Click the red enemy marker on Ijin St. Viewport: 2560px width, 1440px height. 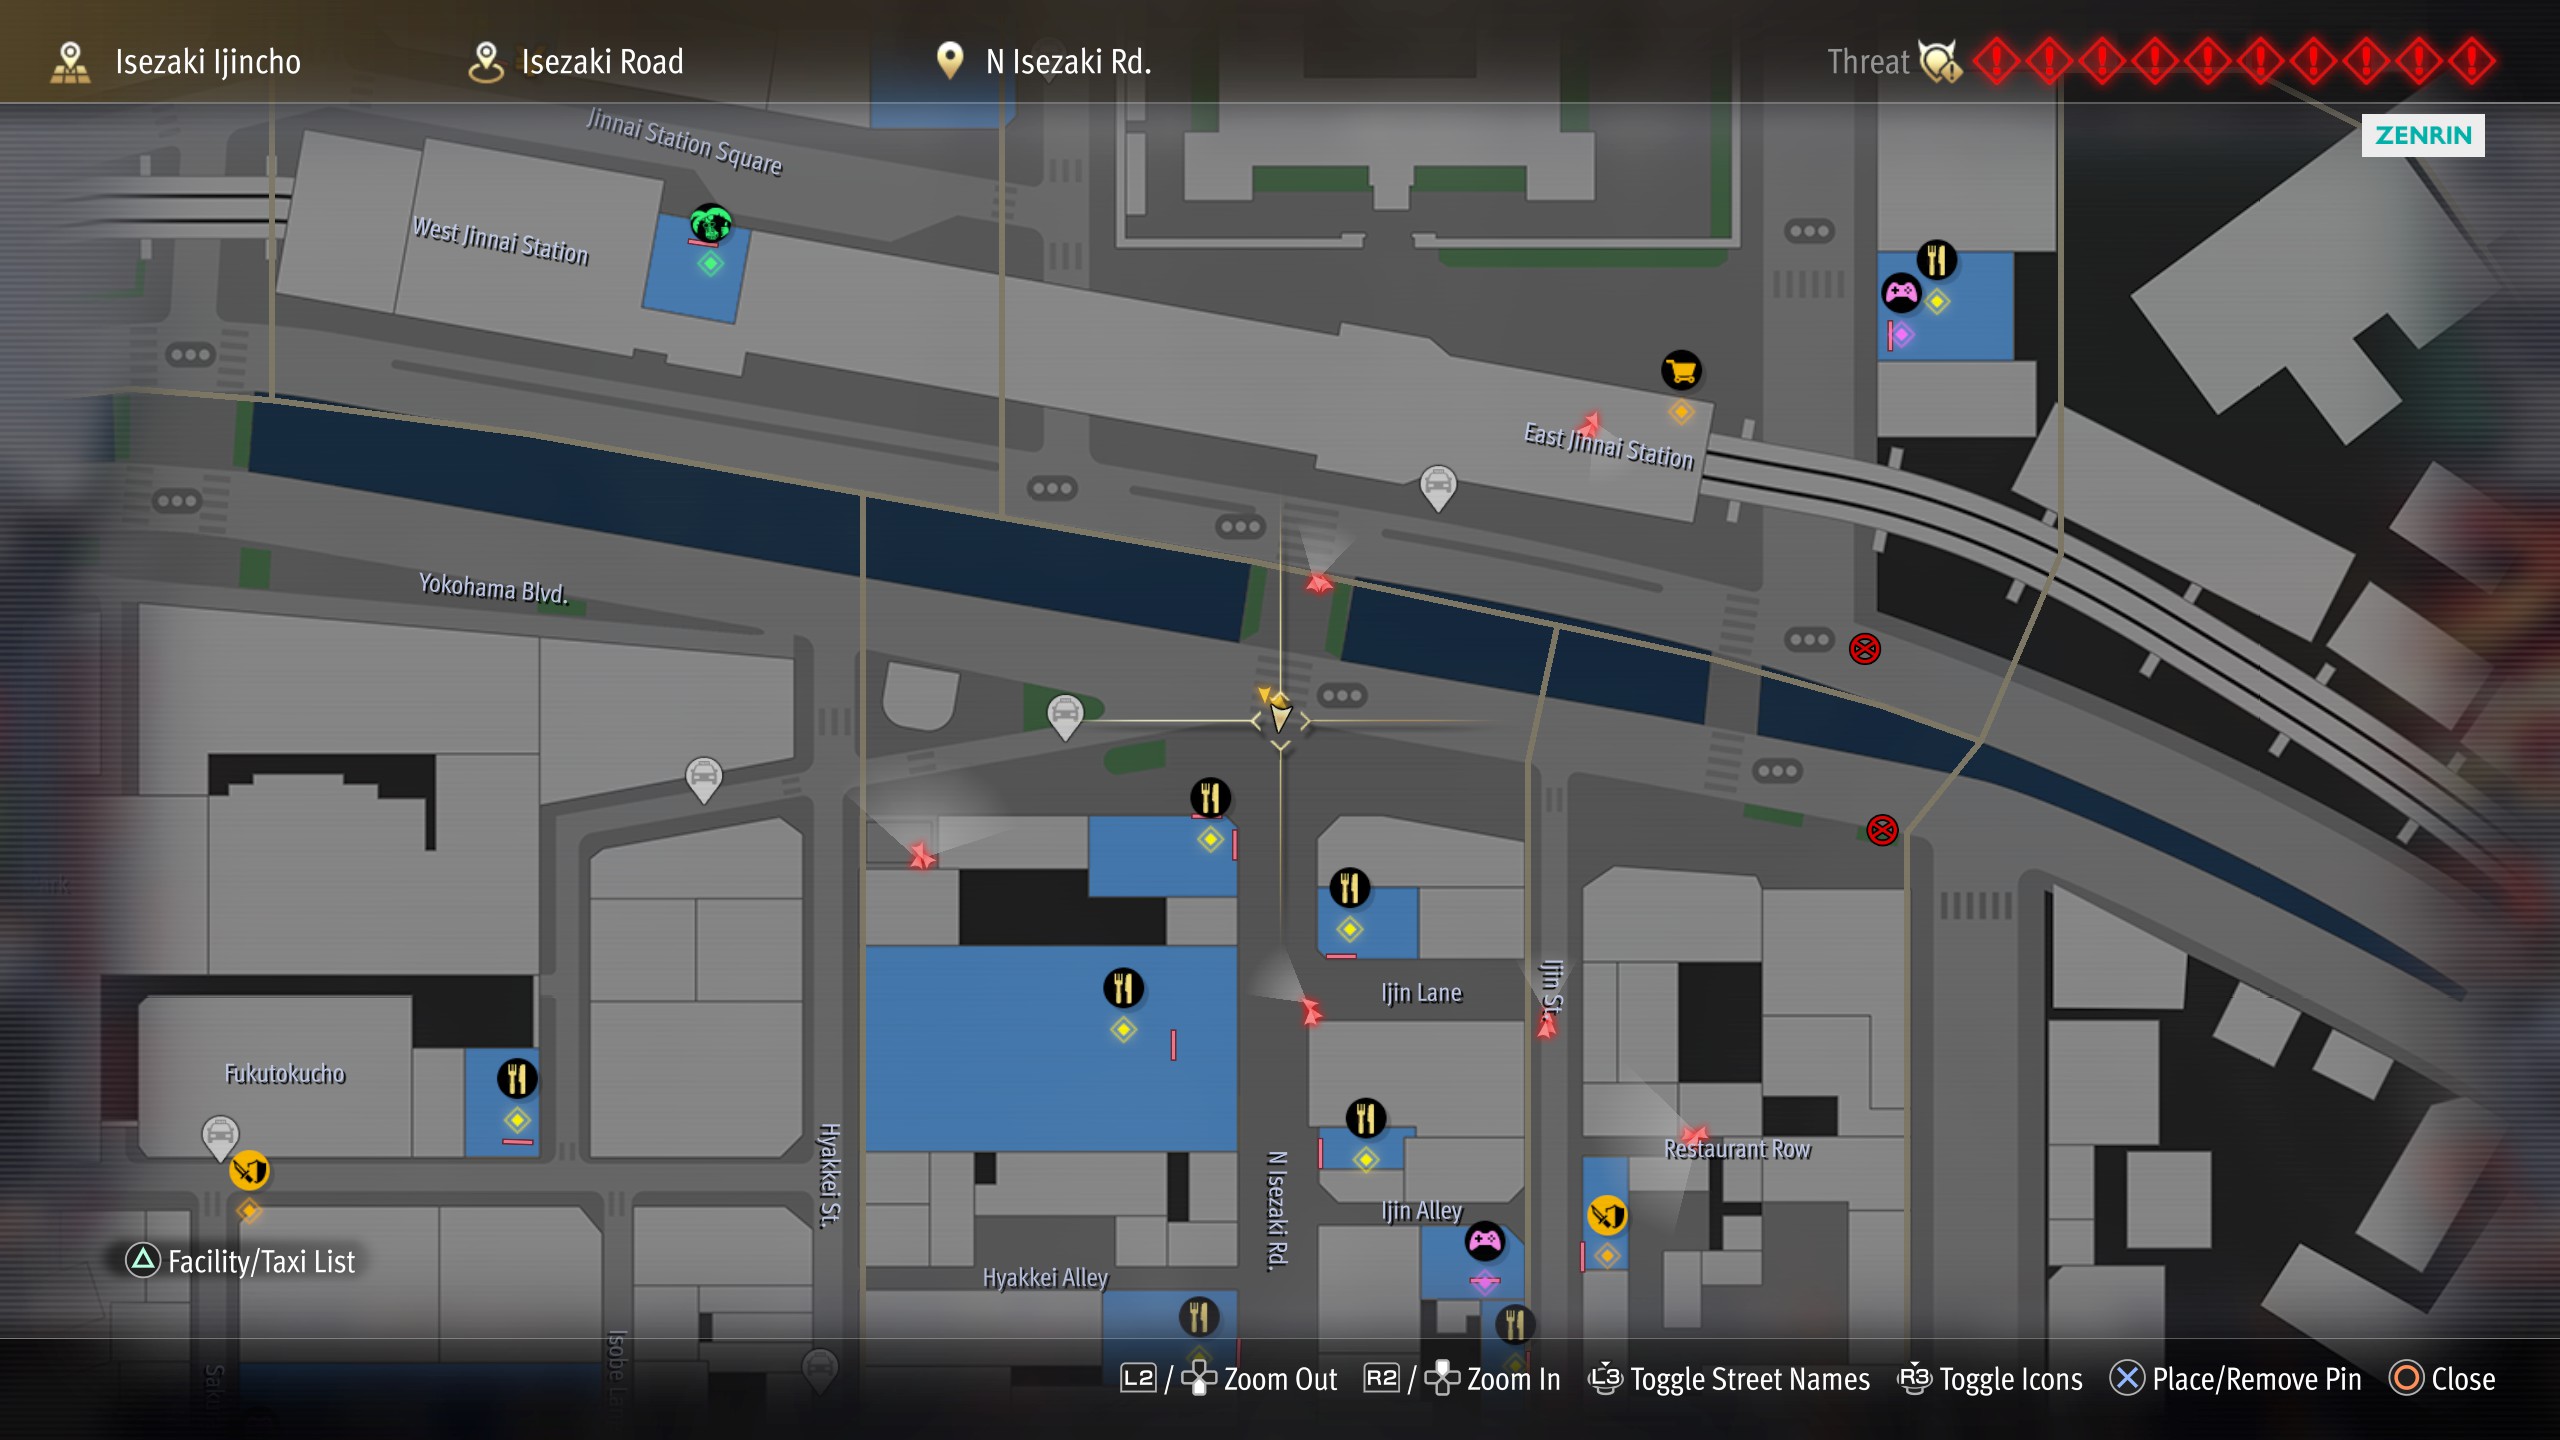pyautogui.click(x=1547, y=1026)
